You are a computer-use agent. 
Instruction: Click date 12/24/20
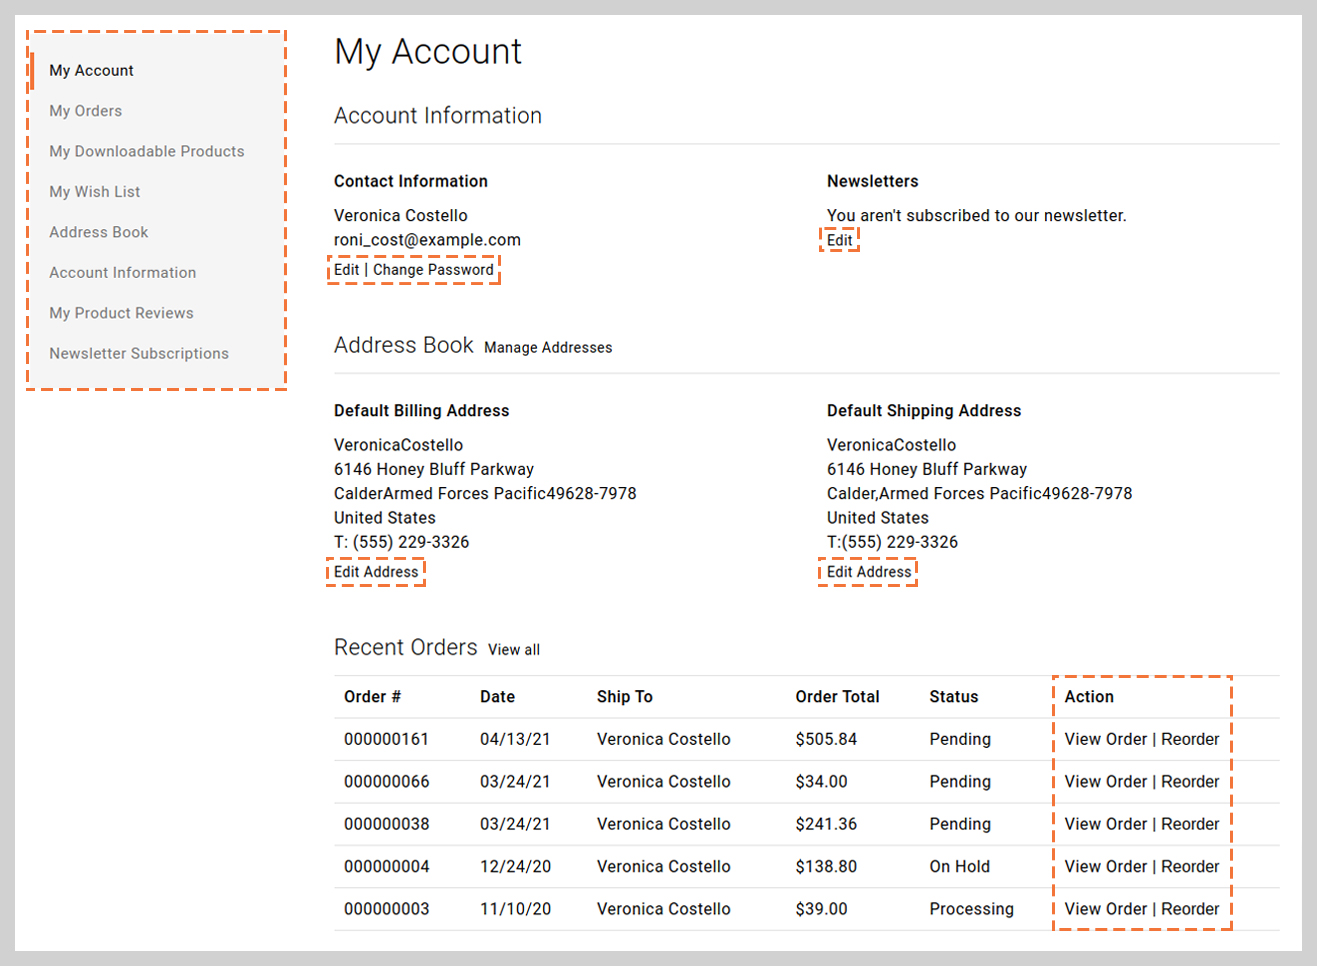pos(515,867)
